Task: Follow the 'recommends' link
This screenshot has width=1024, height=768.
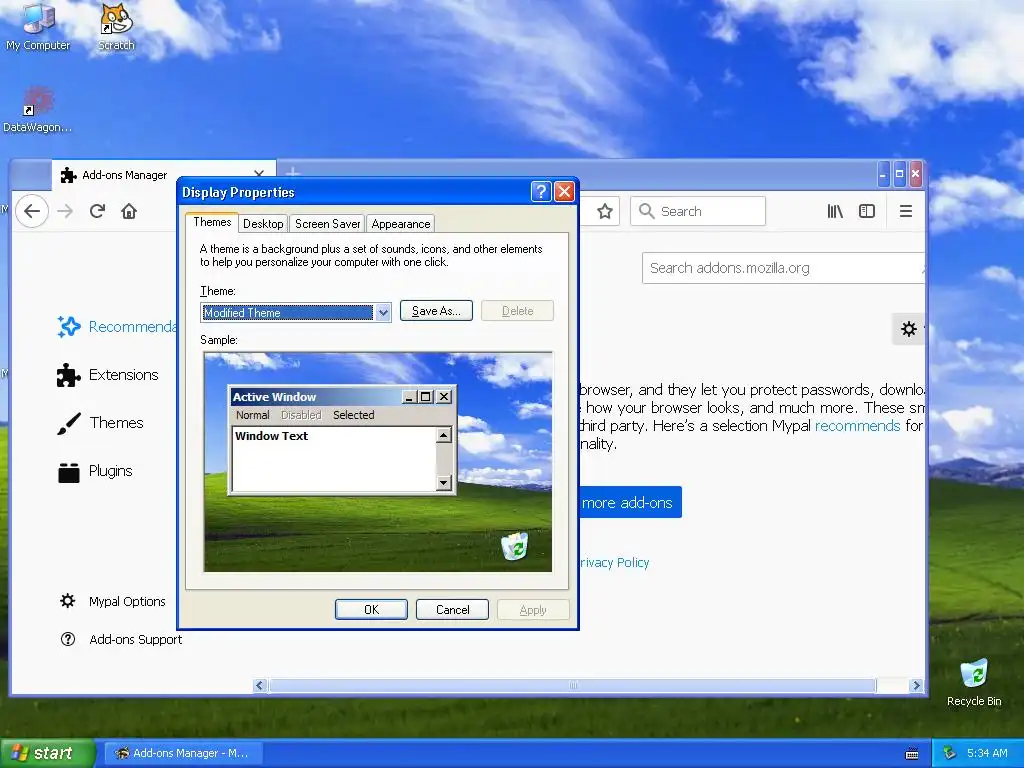Action: tap(857, 426)
